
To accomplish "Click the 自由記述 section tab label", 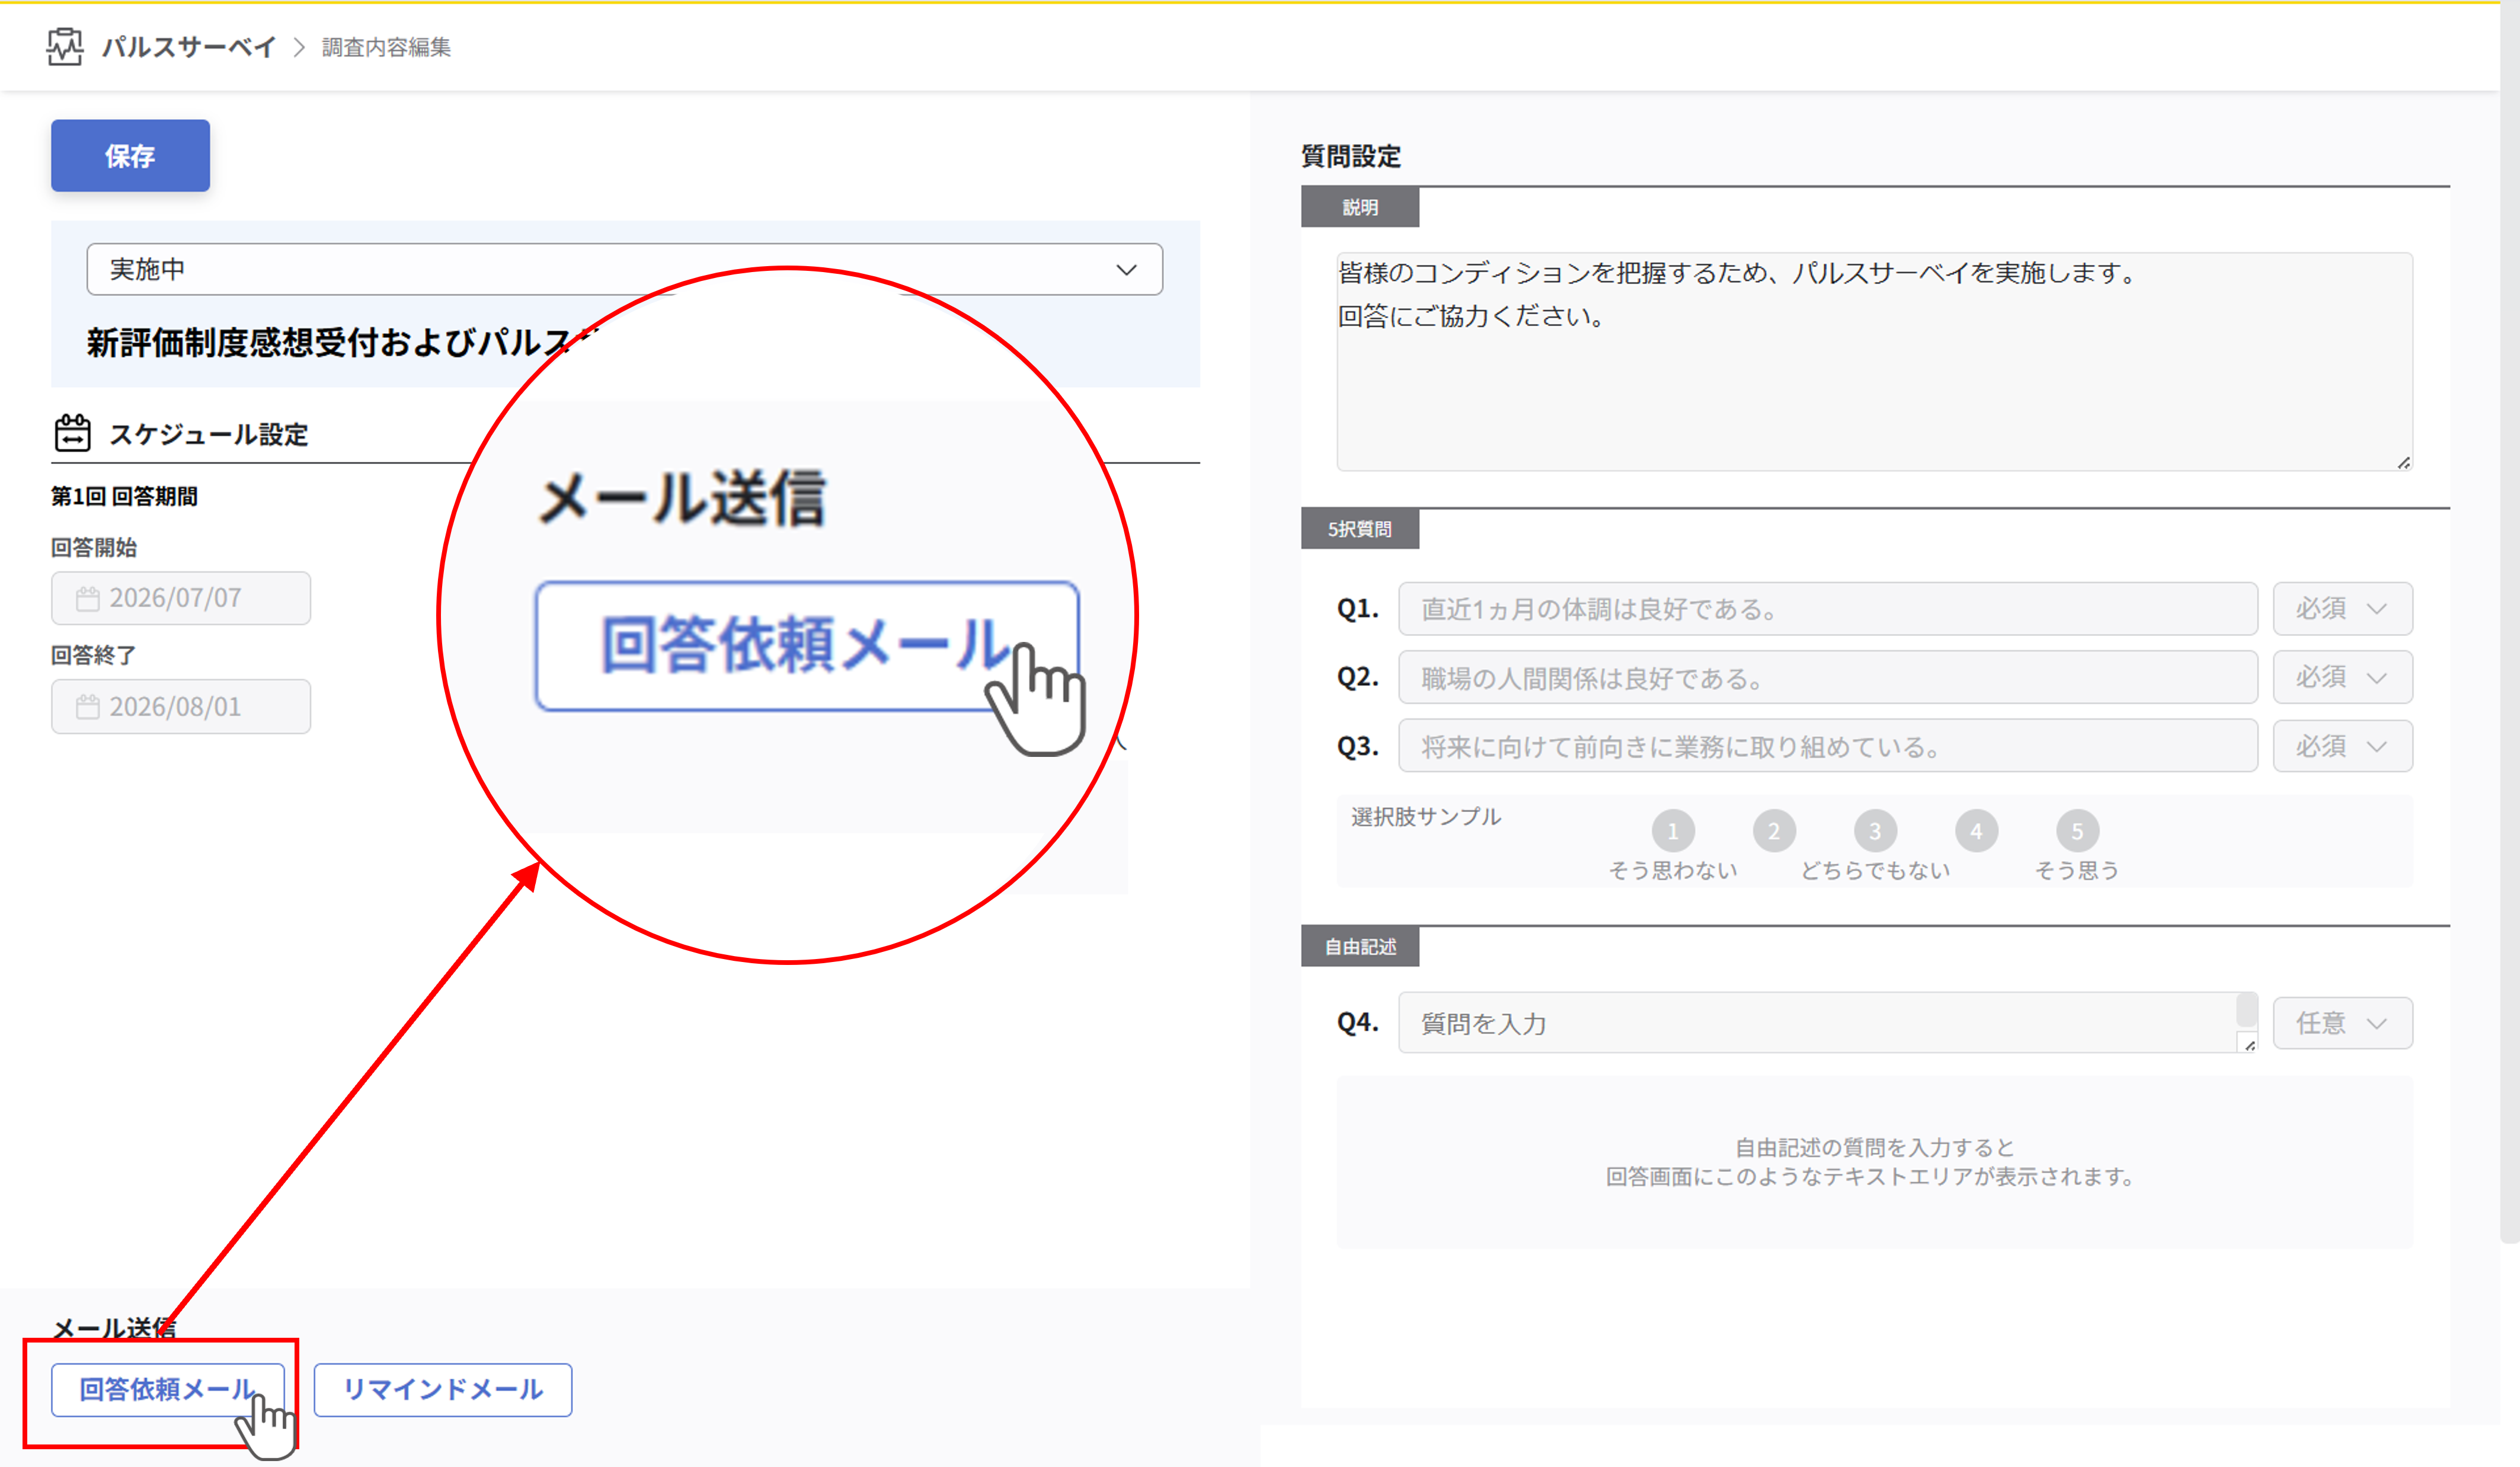I will (x=1359, y=946).
